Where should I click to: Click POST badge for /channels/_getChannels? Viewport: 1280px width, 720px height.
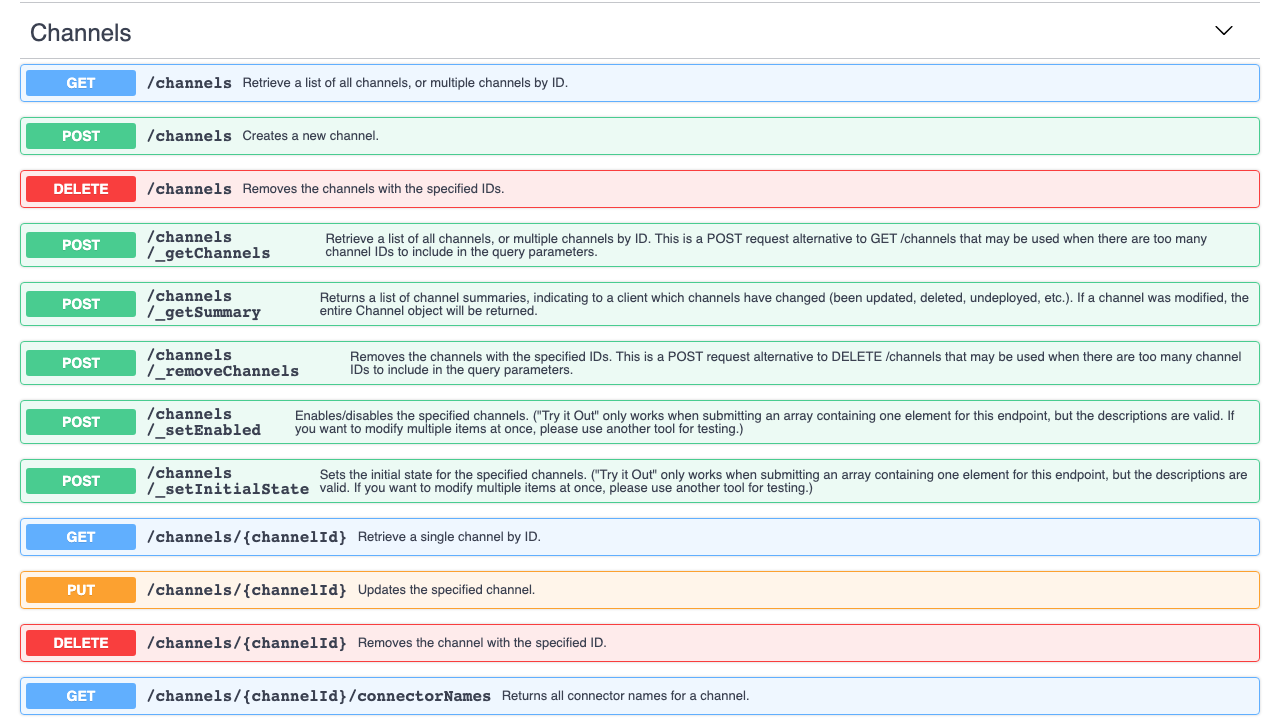coord(81,245)
